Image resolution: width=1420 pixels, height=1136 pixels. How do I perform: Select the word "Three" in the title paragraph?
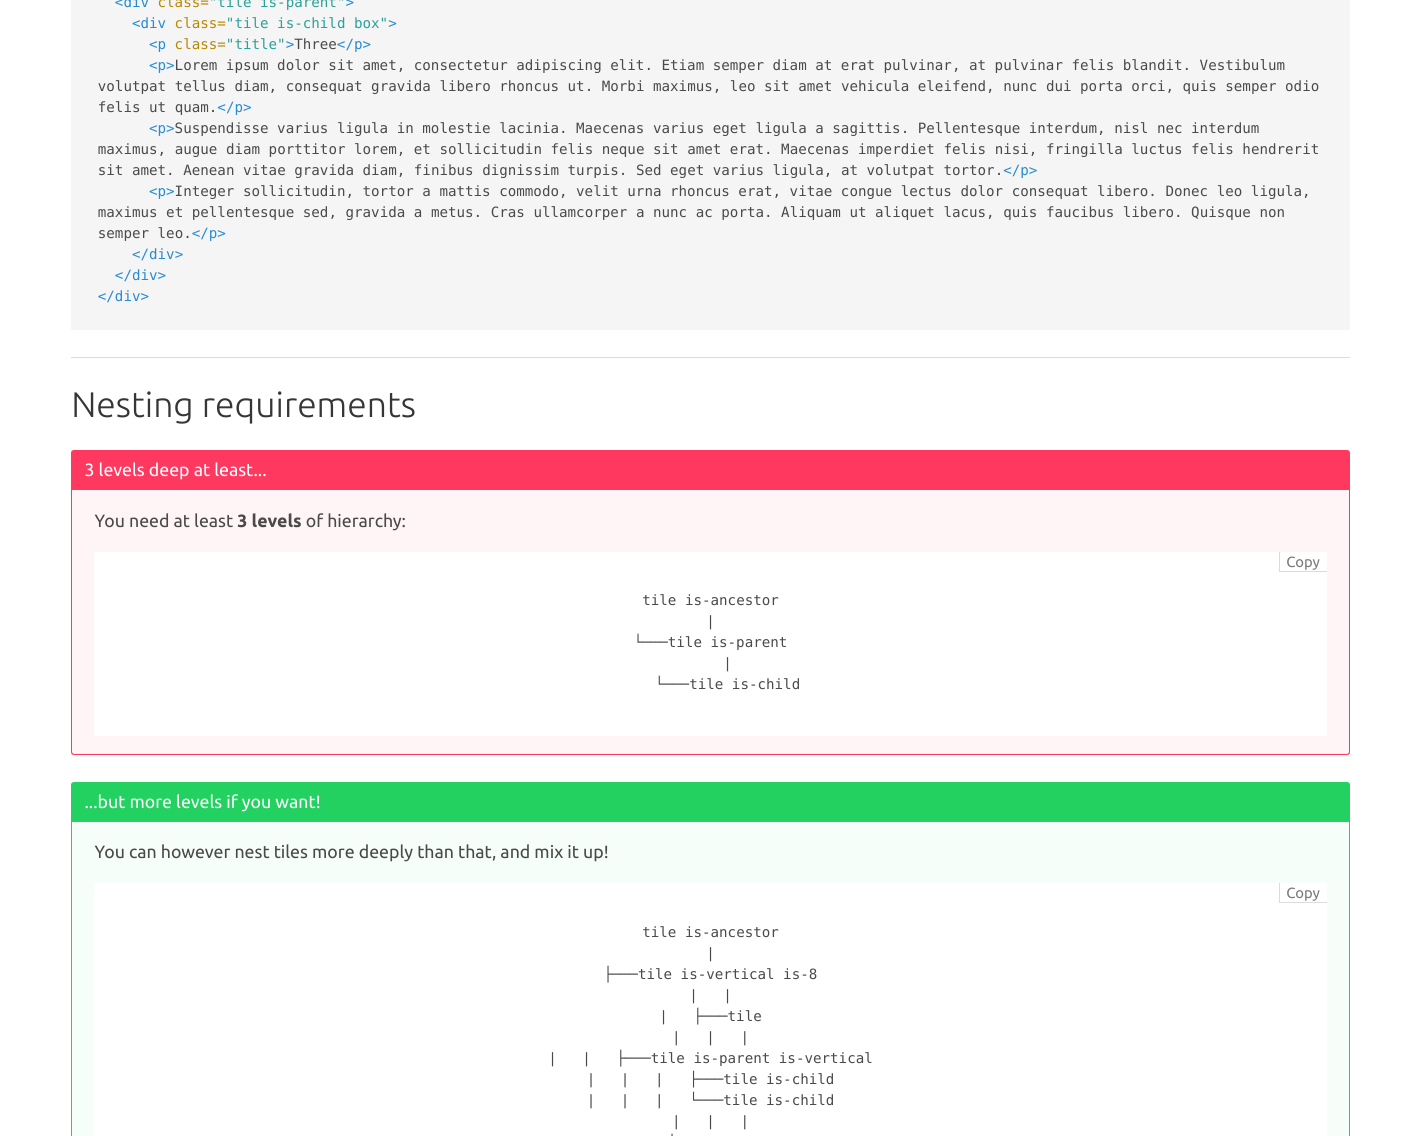tap(315, 44)
